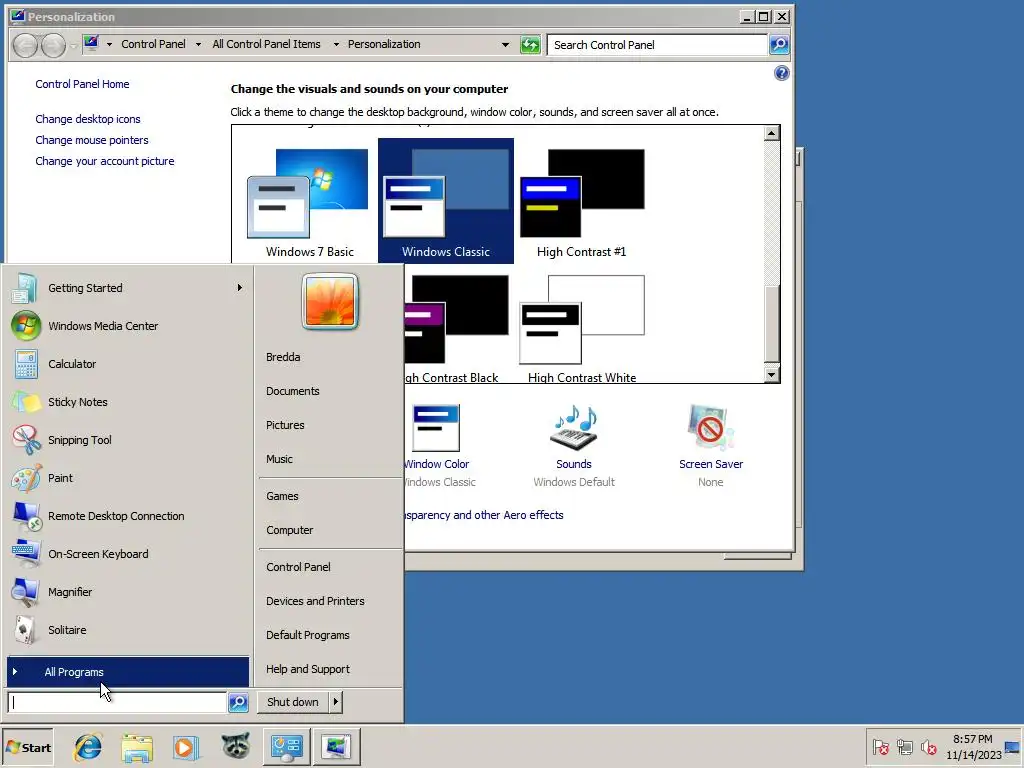The height and width of the screenshot is (768, 1024).
Task: Click the Show desktop icon in tray
Action: [x=1013, y=747]
